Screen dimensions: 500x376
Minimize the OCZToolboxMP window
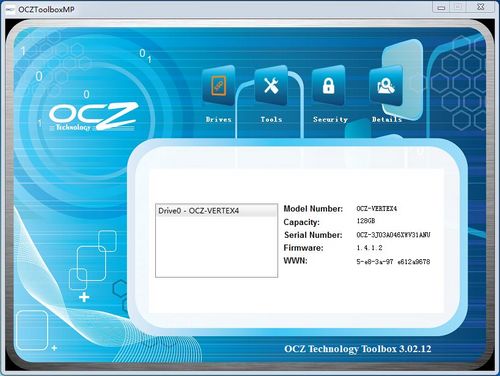(441, 7)
